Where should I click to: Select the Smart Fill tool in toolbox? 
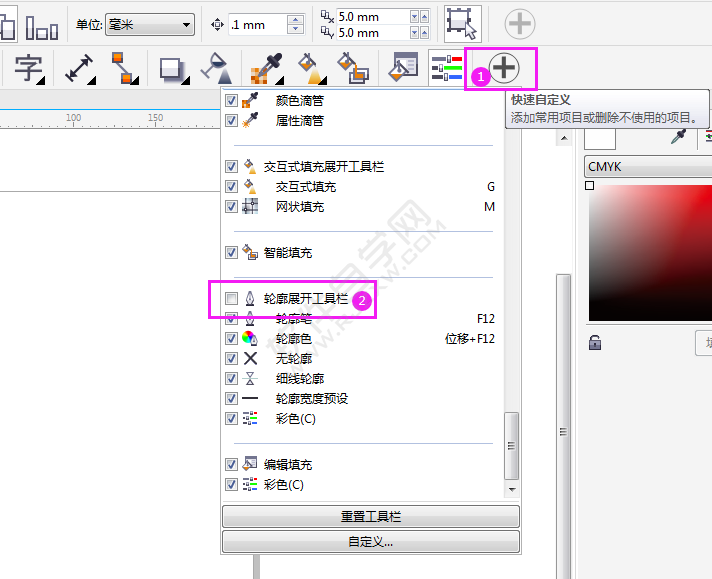point(353,68)
